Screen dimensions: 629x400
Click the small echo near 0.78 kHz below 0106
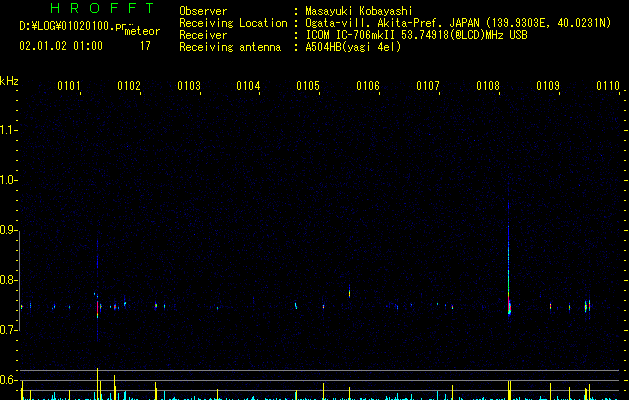[349, 292]
